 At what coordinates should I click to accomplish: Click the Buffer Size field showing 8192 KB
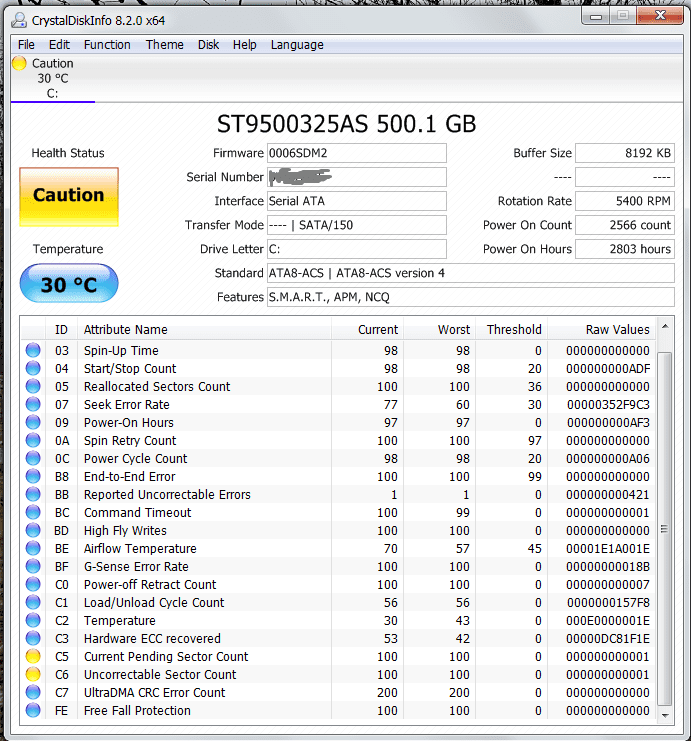click(625, 153)
